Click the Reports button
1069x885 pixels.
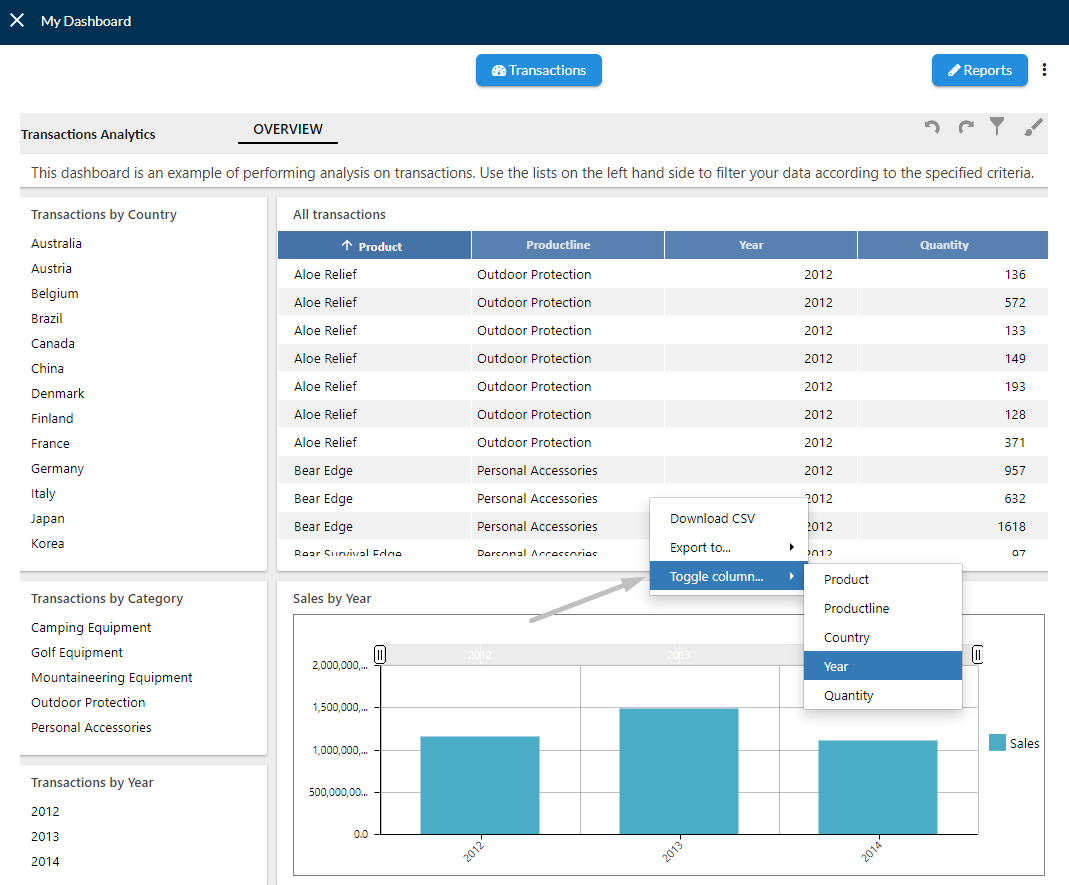980,70
